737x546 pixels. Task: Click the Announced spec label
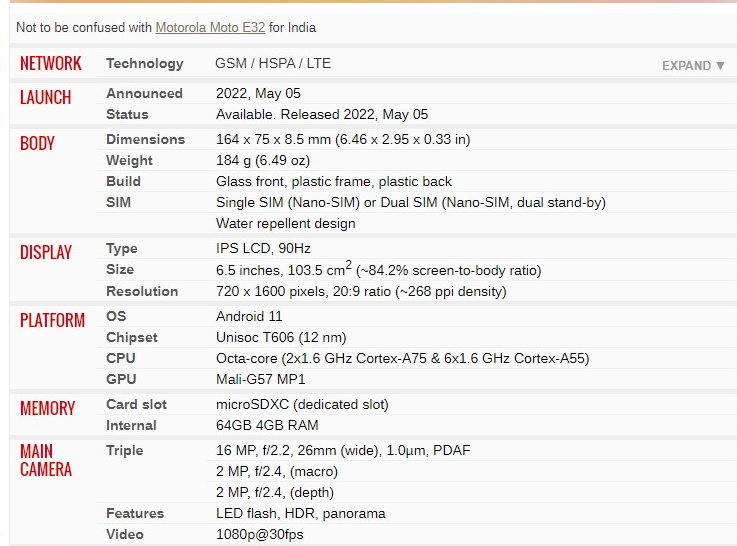(x=144, y=93)
